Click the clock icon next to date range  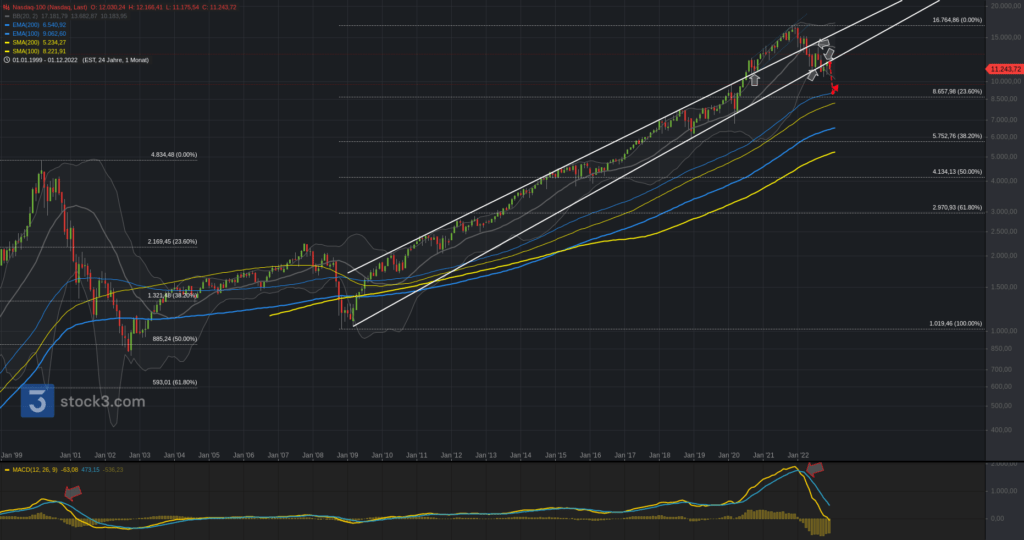(6, 60)
